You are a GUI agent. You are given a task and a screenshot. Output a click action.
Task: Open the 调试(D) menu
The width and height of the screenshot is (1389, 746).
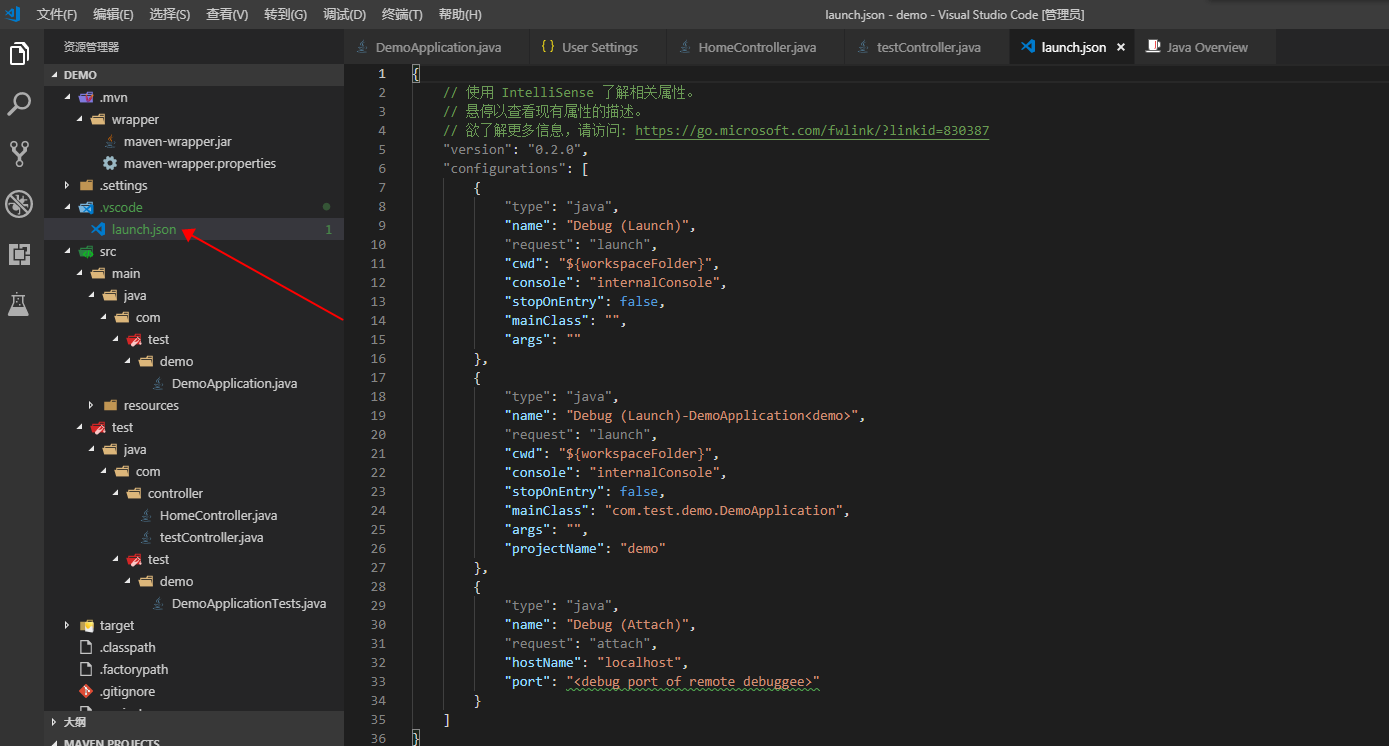[344, 15]
